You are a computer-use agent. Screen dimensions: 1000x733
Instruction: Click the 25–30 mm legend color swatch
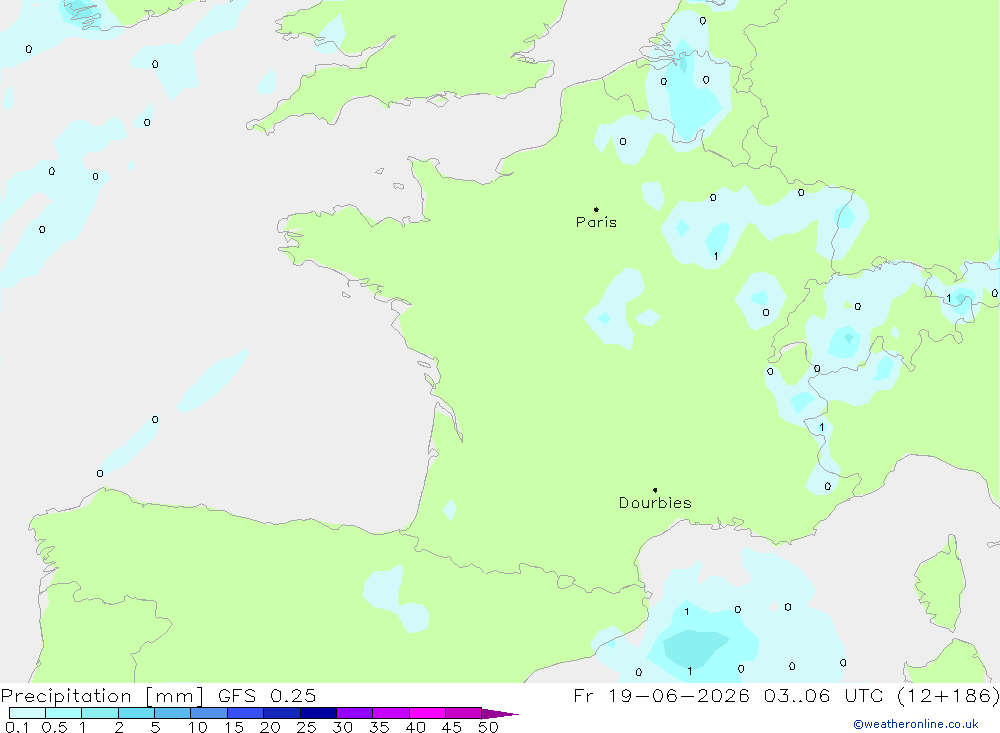318,713
